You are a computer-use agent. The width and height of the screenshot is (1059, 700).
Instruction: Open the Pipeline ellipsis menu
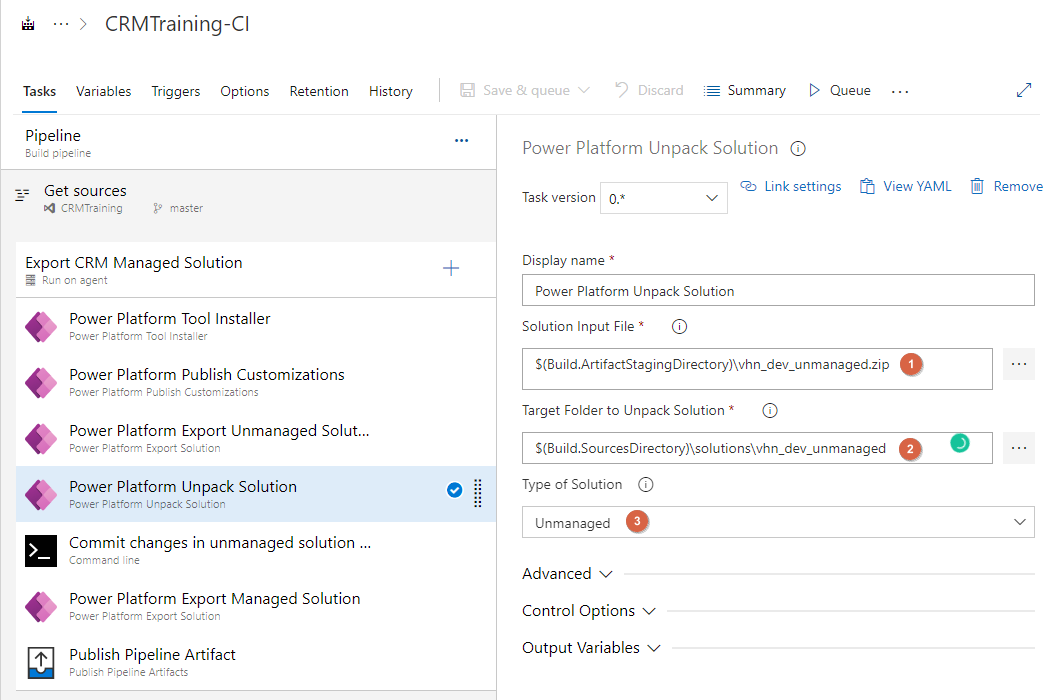[461, 141]
